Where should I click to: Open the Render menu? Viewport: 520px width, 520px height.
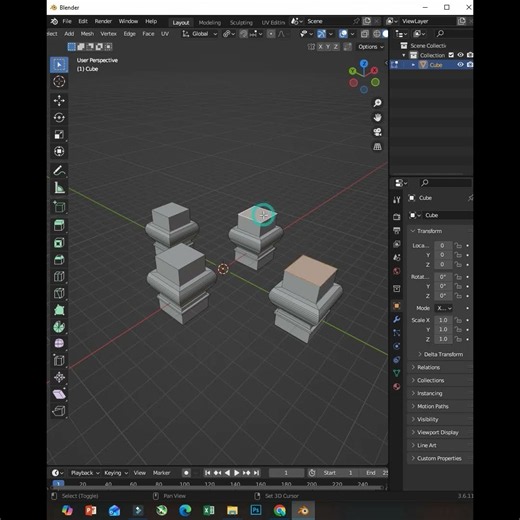[x=103, y=21]
